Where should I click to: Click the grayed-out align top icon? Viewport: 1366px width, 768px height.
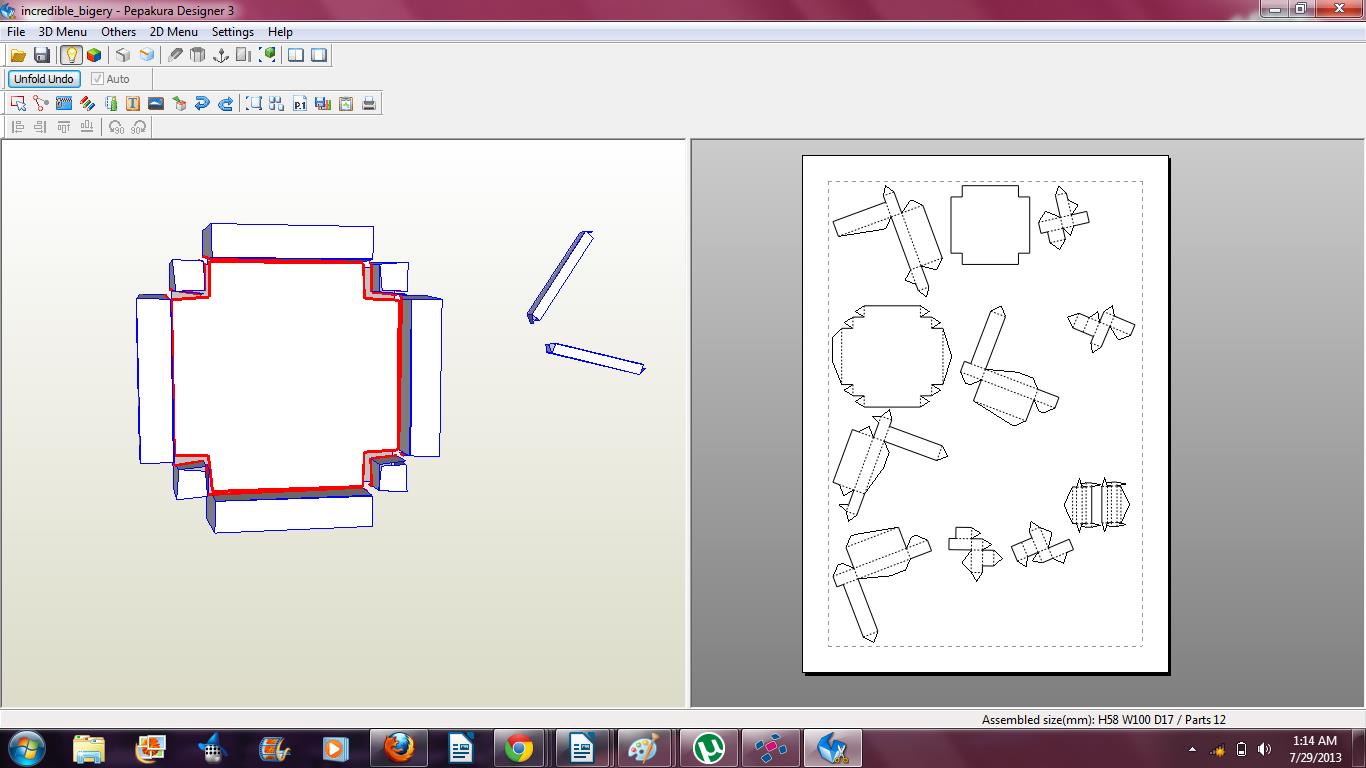click(x=64, y=127)
